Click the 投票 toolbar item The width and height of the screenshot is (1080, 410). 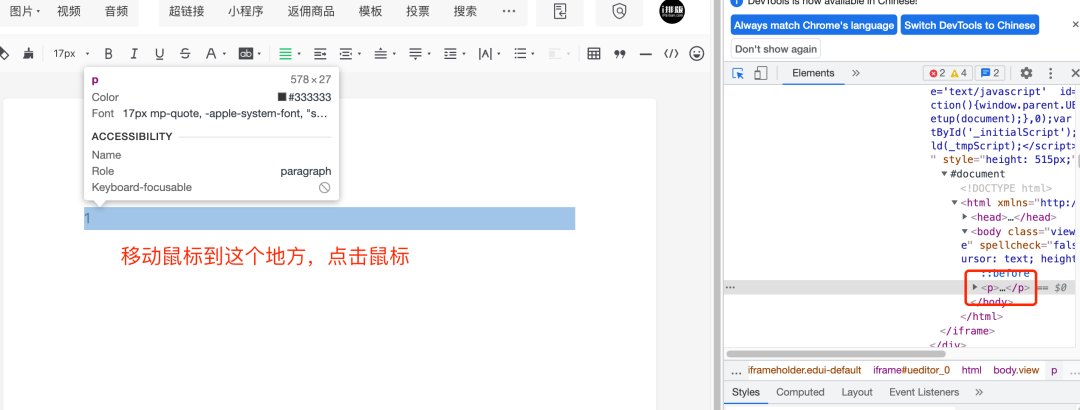pyautogui.click(x=418, y=11)
